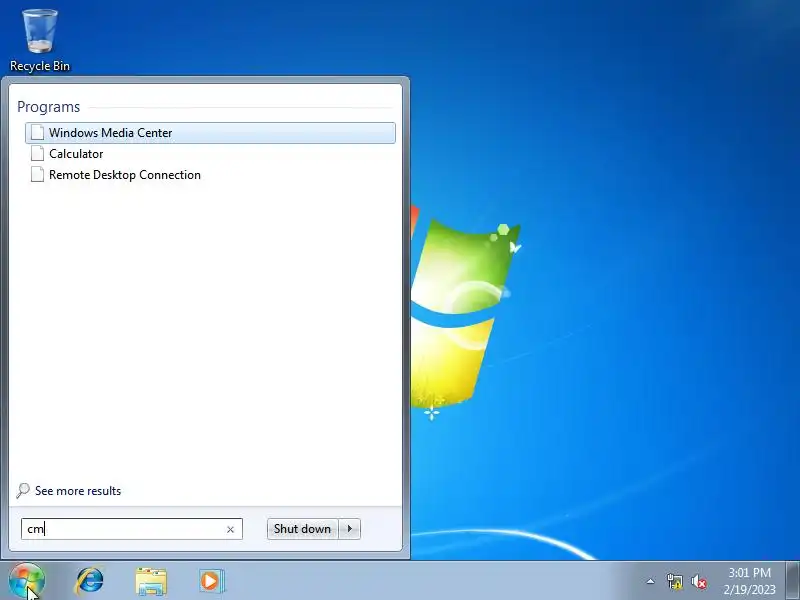Click the Show desktop button
The image size is (800, 600).
pyautogui.click(x=792, y=581)
